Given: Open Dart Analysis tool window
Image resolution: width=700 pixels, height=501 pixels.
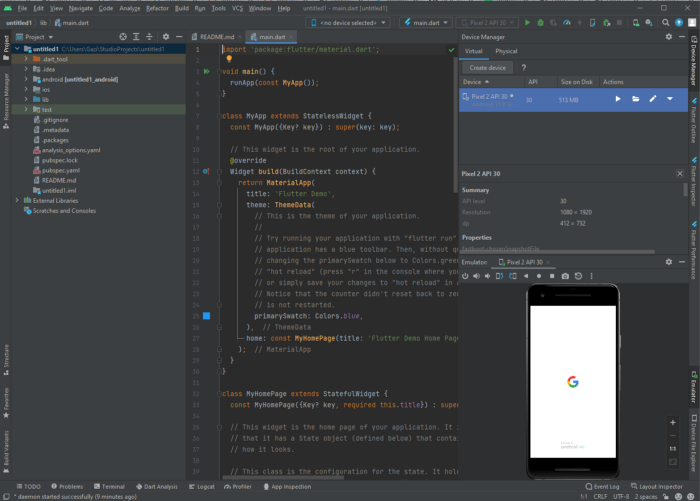Looking at the screenshot, I should click(x=157, y=487).
